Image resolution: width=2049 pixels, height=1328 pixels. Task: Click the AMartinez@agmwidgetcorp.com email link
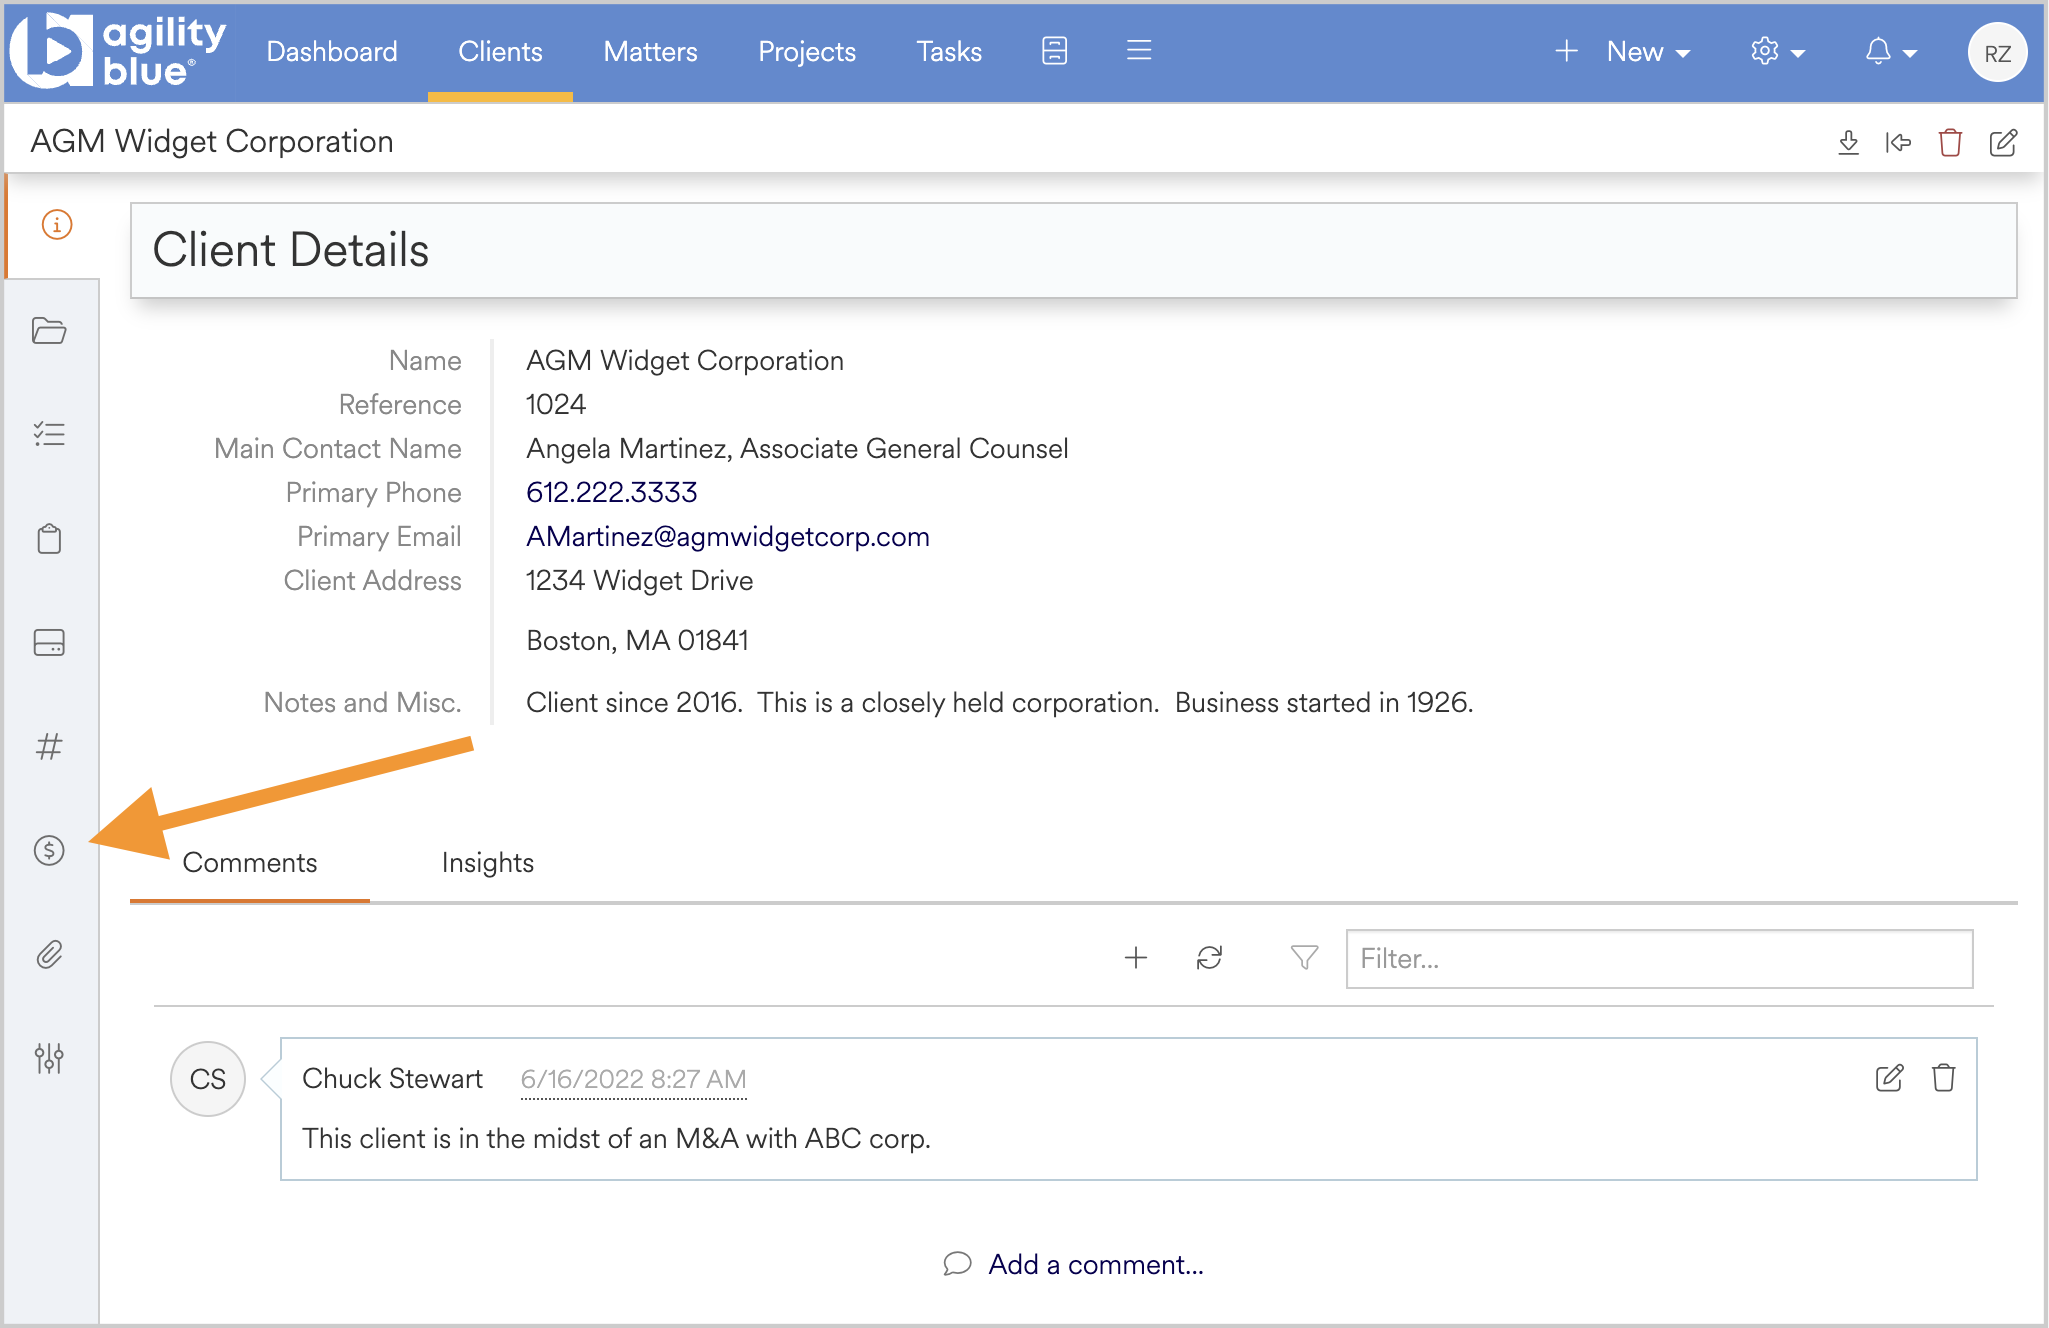click(x=728, y=536)
